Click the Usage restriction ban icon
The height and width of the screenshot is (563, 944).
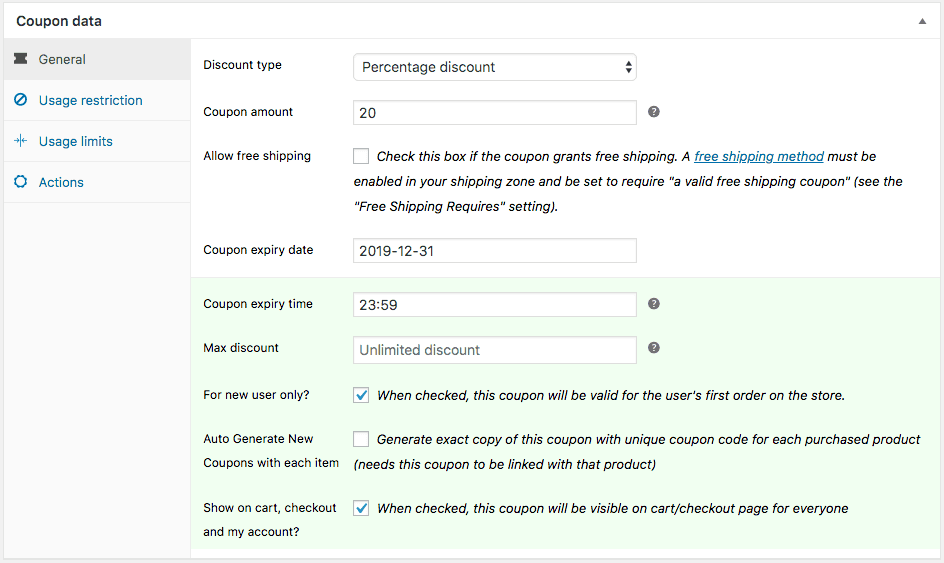coord(20,99)
